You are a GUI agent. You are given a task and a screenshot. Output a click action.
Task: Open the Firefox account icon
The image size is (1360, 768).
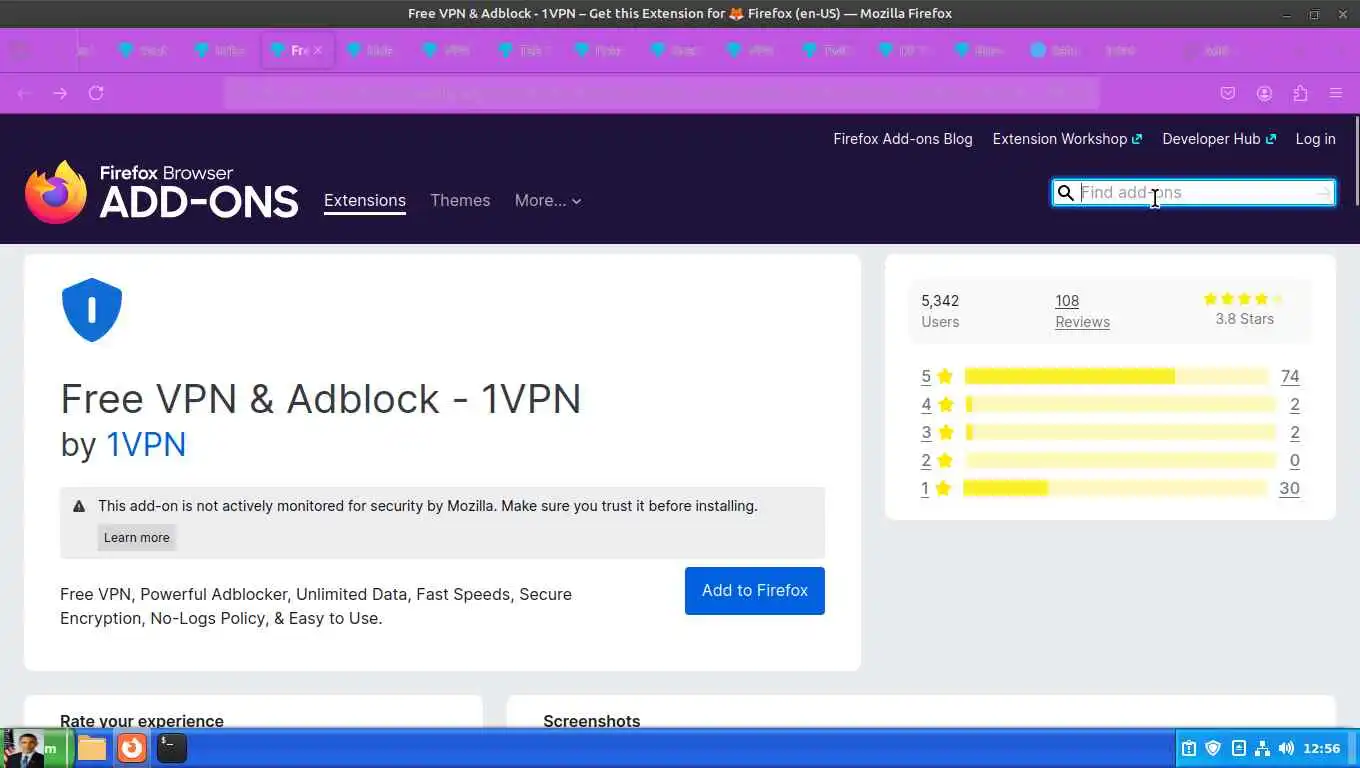(x=1264, y=93)
